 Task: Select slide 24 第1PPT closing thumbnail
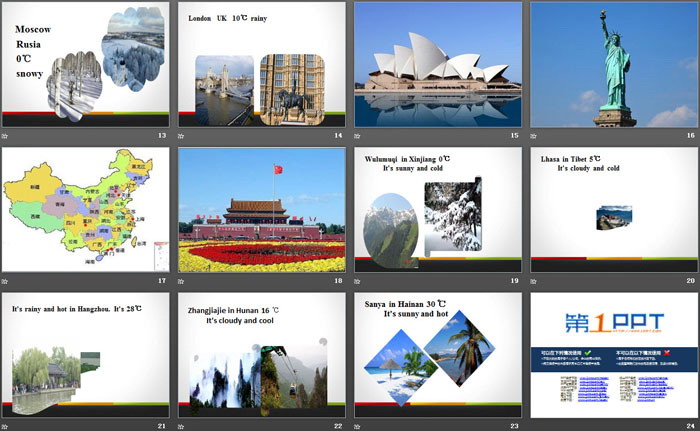(614, 356)
